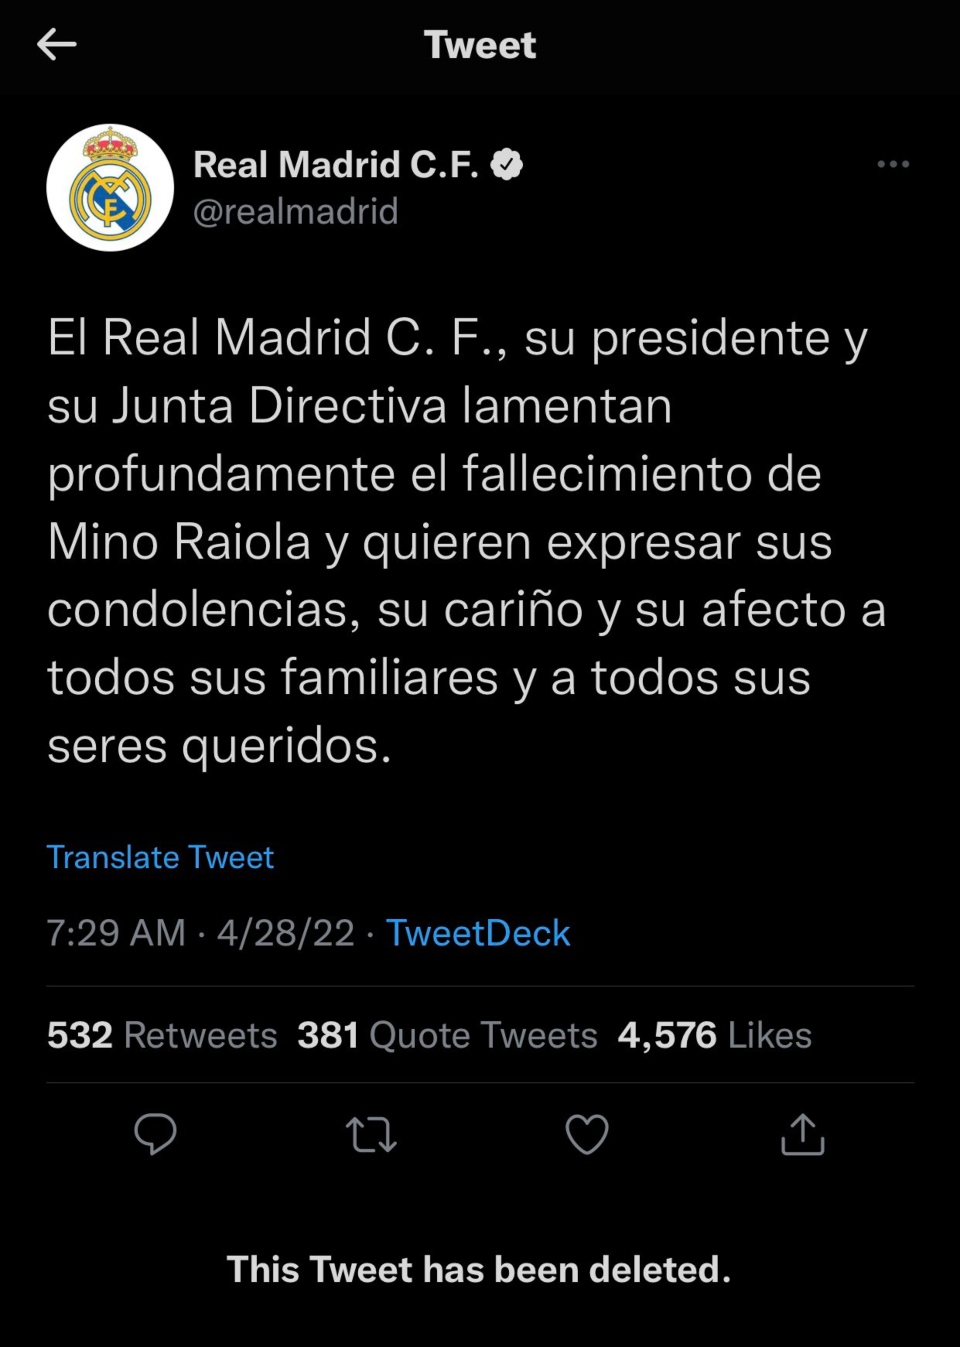Tap the Tweet header title
Image resolution: width=960 pixels, height=1347 pixels.
pyautogui.click(x=480, y=45)
